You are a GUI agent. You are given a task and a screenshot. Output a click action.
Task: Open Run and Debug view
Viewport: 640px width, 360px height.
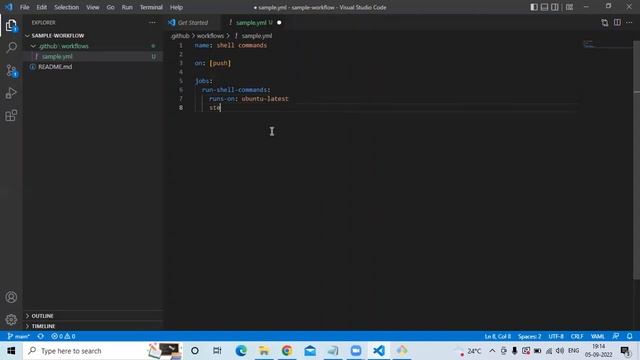11,93
